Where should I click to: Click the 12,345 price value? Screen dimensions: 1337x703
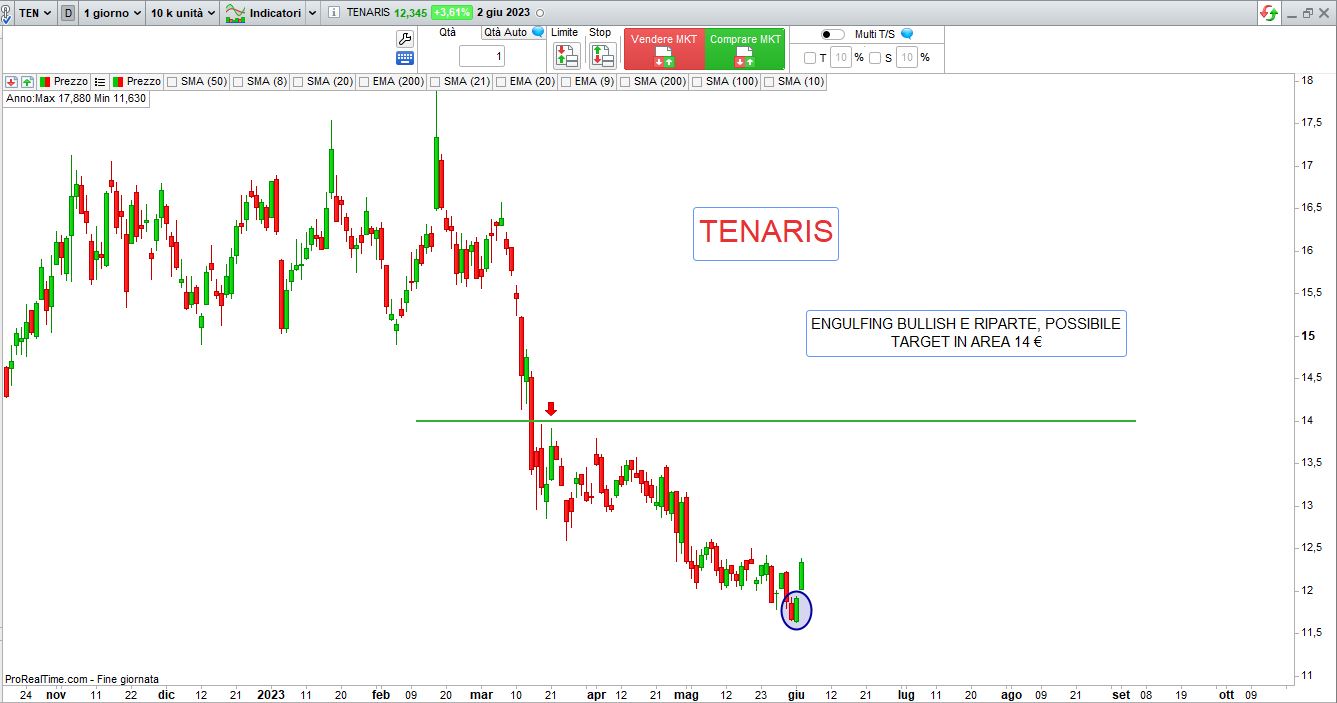410,13
